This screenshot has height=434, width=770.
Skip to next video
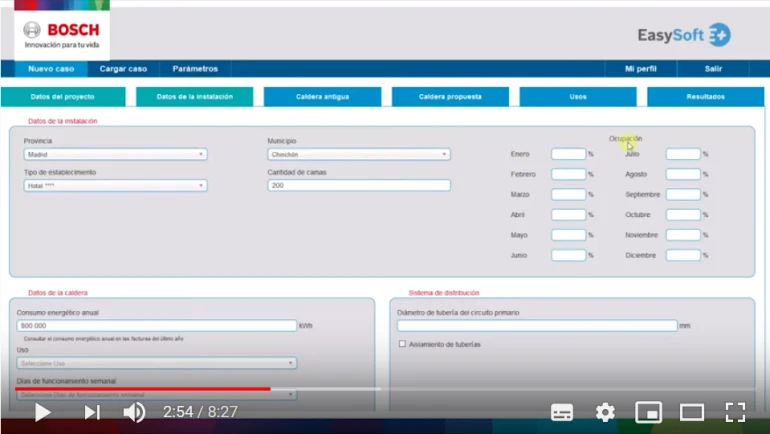[92, 412]
